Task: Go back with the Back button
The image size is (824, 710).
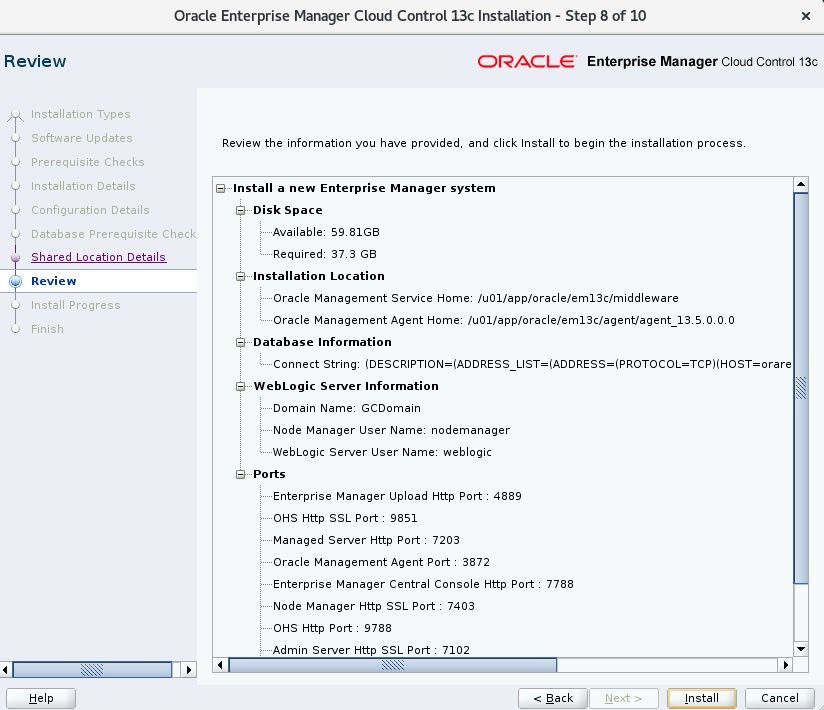Action: [x=553, y=698]
